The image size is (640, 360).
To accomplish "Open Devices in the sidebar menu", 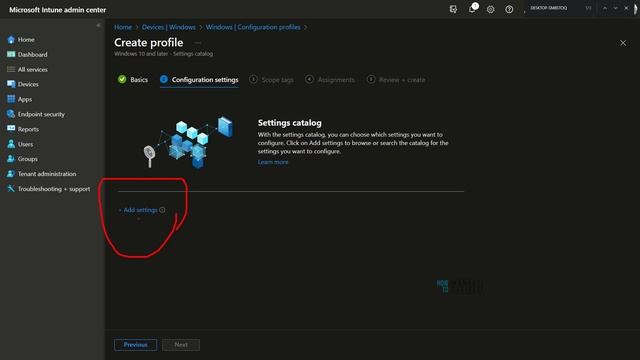I will click(28, 84).
